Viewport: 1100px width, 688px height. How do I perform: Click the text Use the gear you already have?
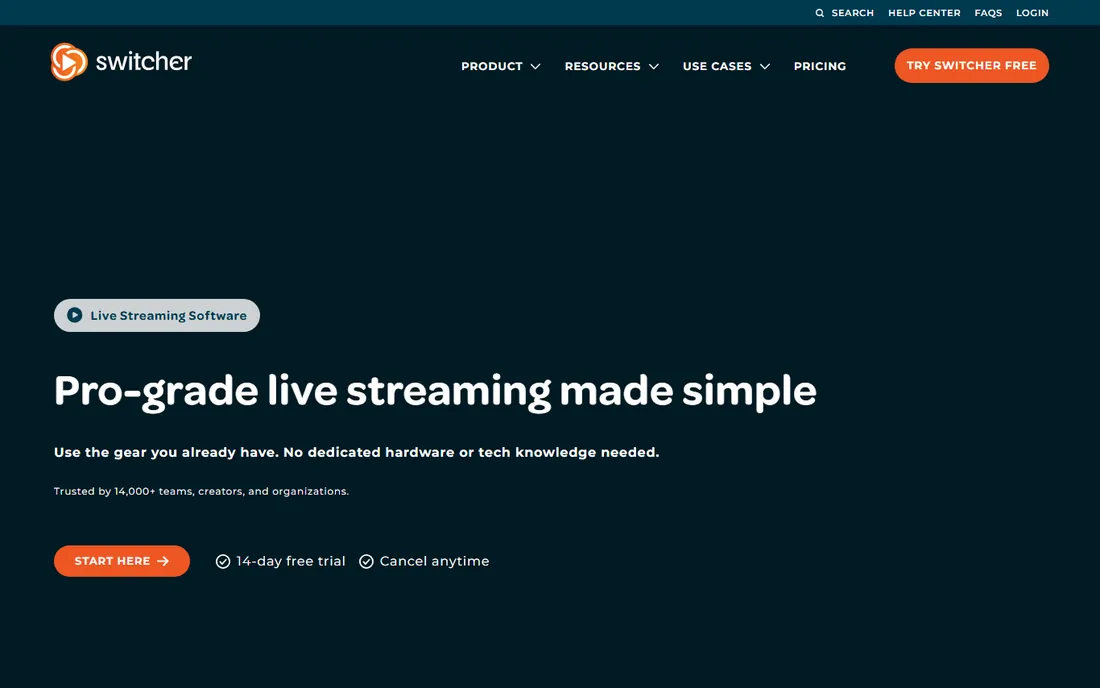point(166,452)
